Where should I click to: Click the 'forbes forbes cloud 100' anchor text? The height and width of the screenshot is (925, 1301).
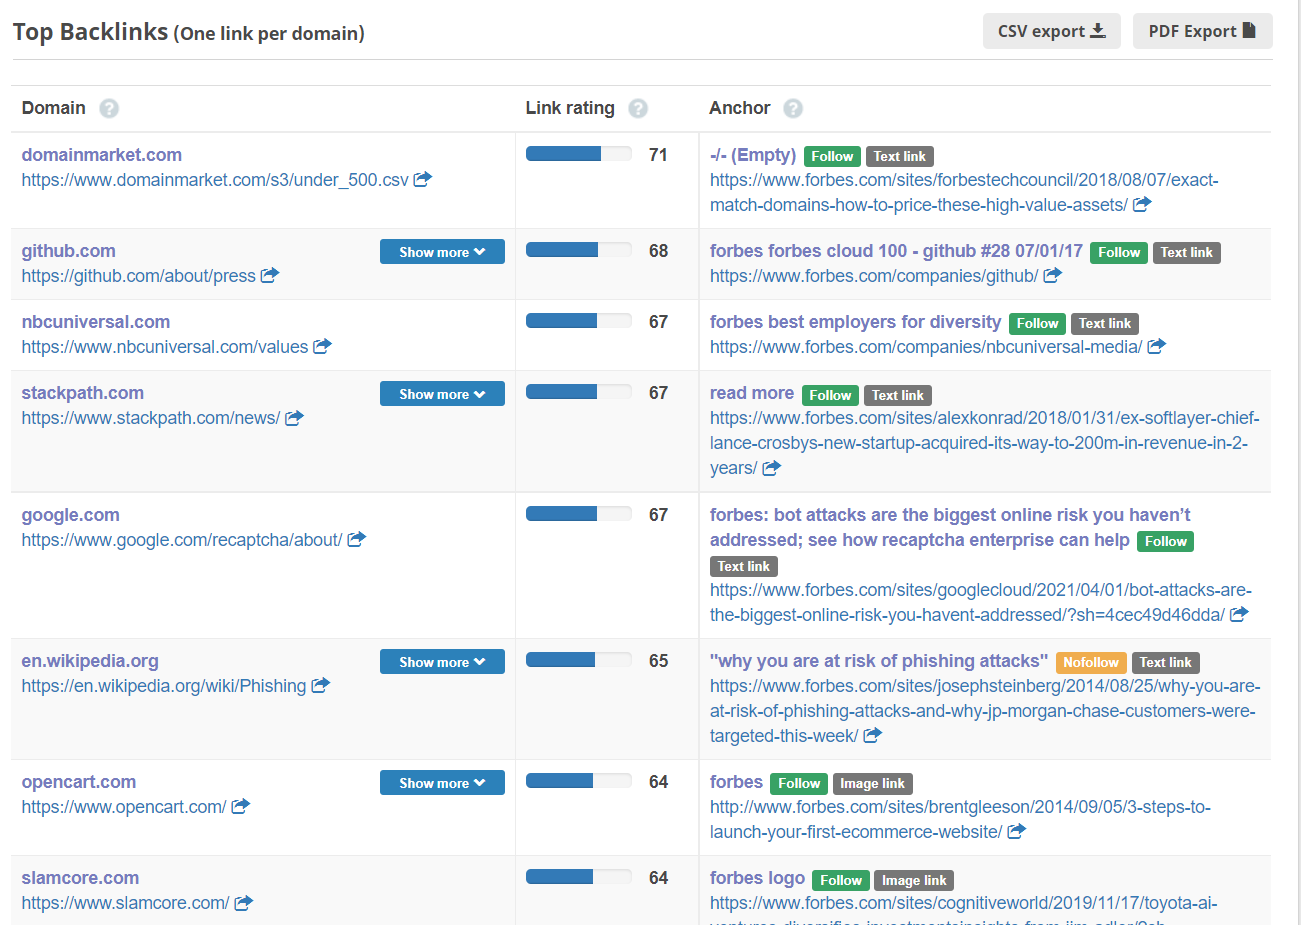point(896,251)
